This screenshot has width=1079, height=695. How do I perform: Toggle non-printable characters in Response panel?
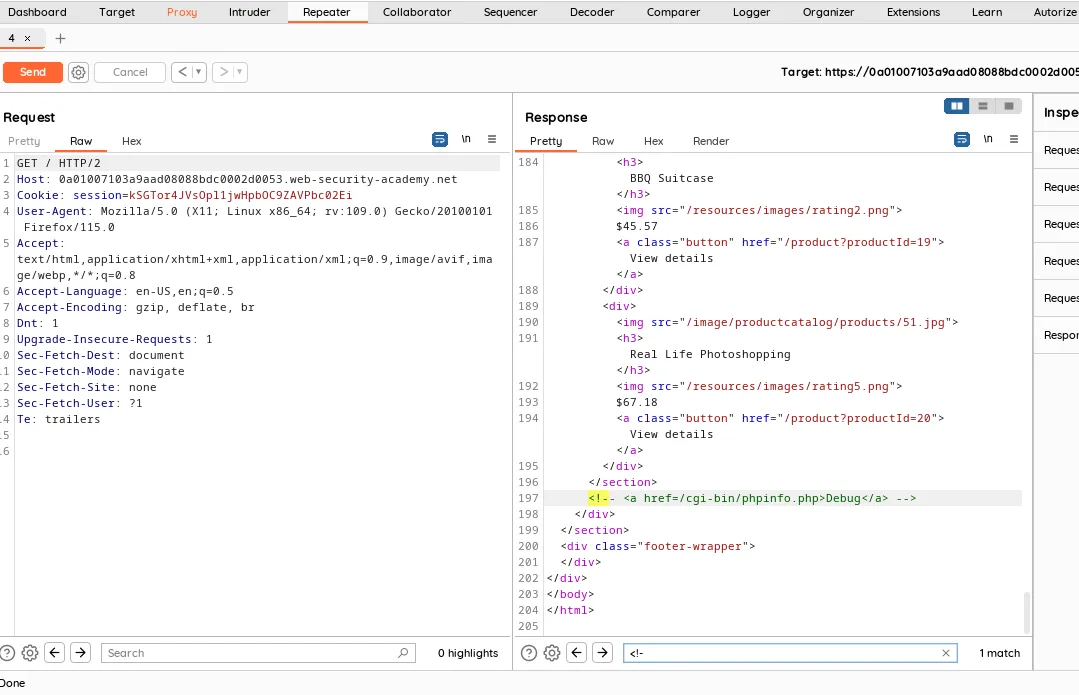pos(987,139)
